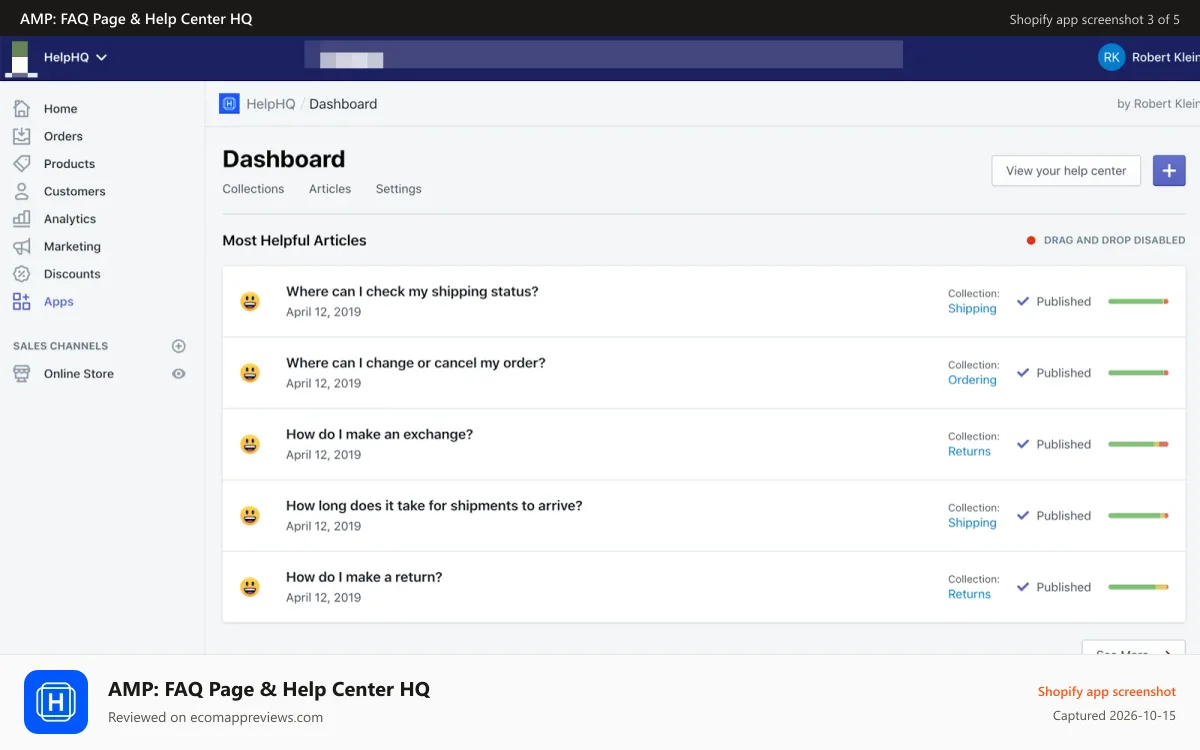The width and height of the screenshot is (1200, 750).
Task: Click the Home icon in the sidebar
Action: tap(21, 108)
